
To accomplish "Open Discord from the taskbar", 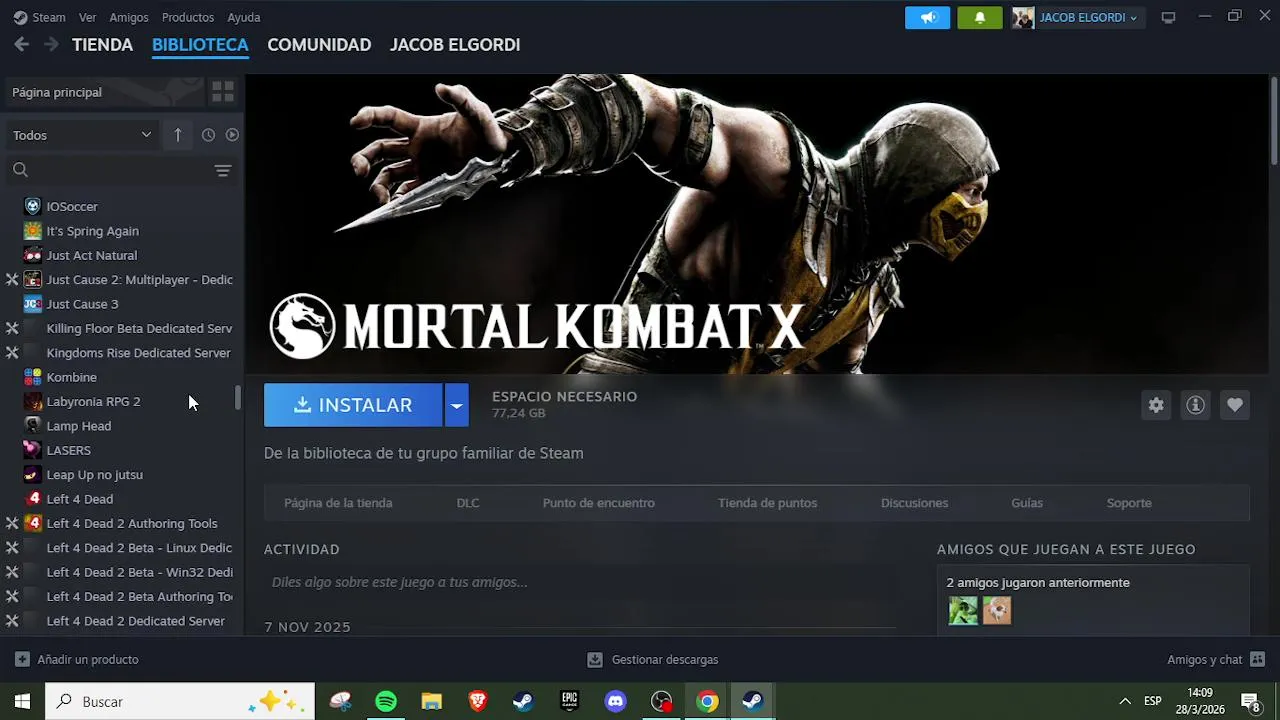I will click(615, 701).
